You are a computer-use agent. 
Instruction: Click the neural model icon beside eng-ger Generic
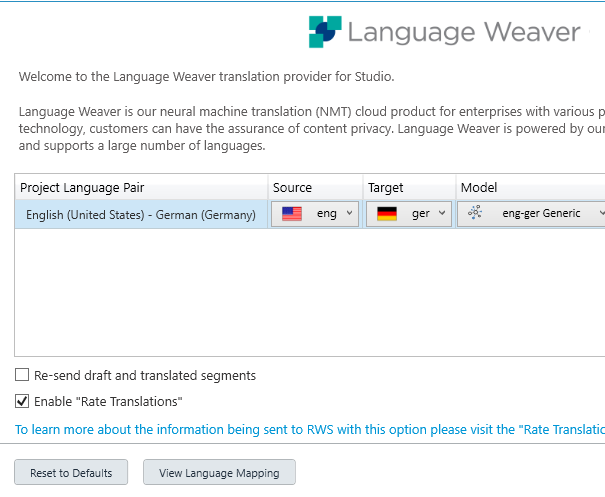[475, 212]
